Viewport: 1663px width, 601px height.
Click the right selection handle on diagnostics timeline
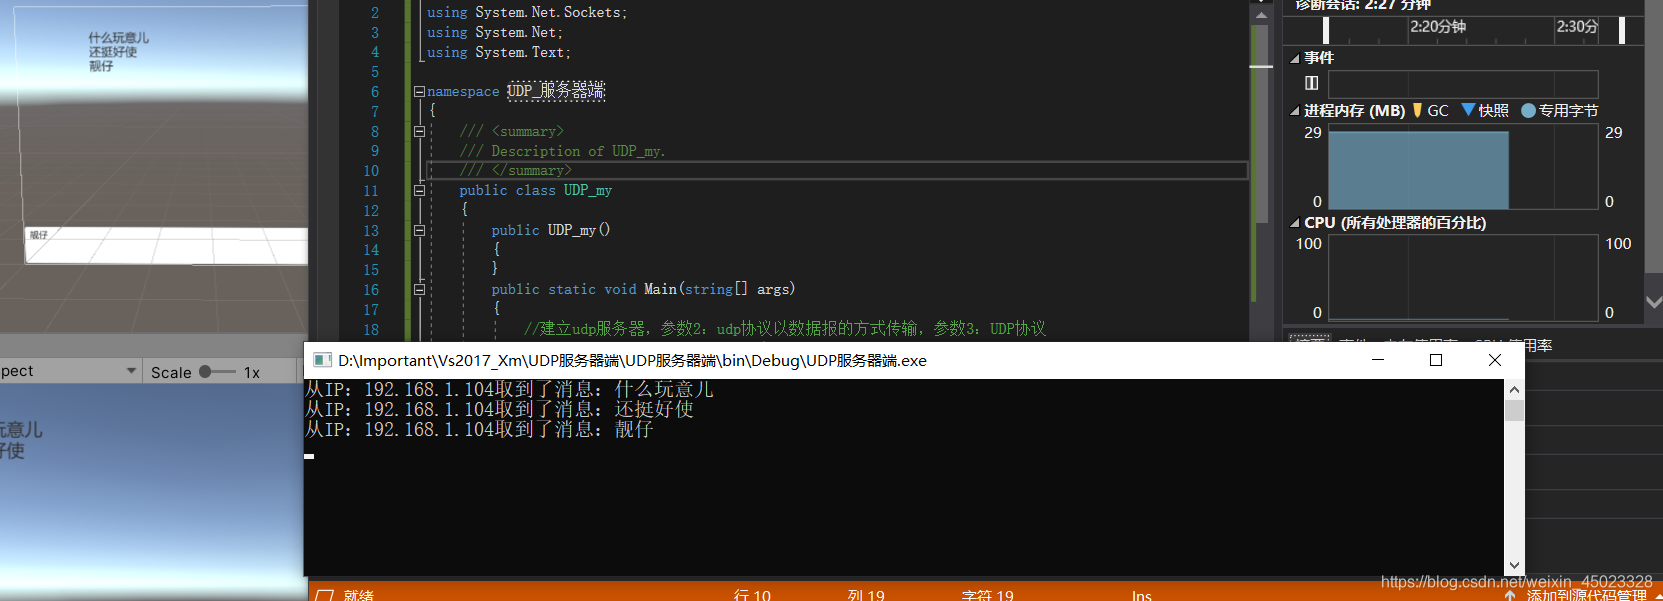click(x=1621, y=30)
